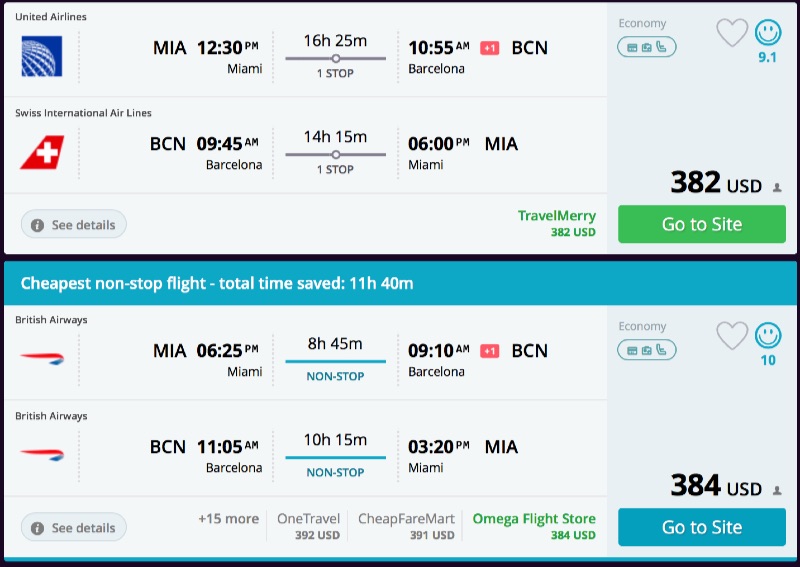Go to Site for the 382 USD fare

point(701,224)
